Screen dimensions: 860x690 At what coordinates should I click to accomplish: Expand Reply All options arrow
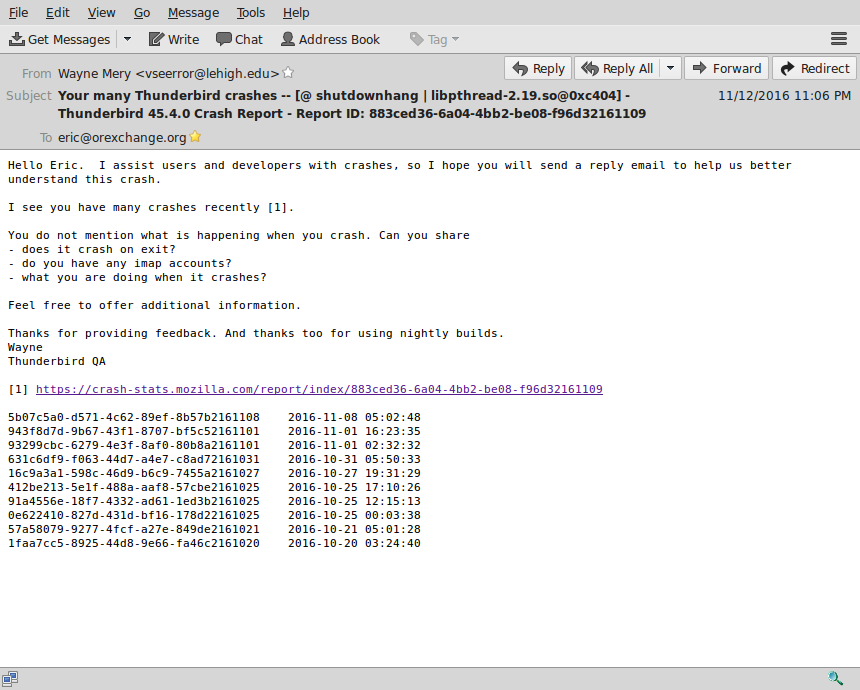tap(670, 69)
